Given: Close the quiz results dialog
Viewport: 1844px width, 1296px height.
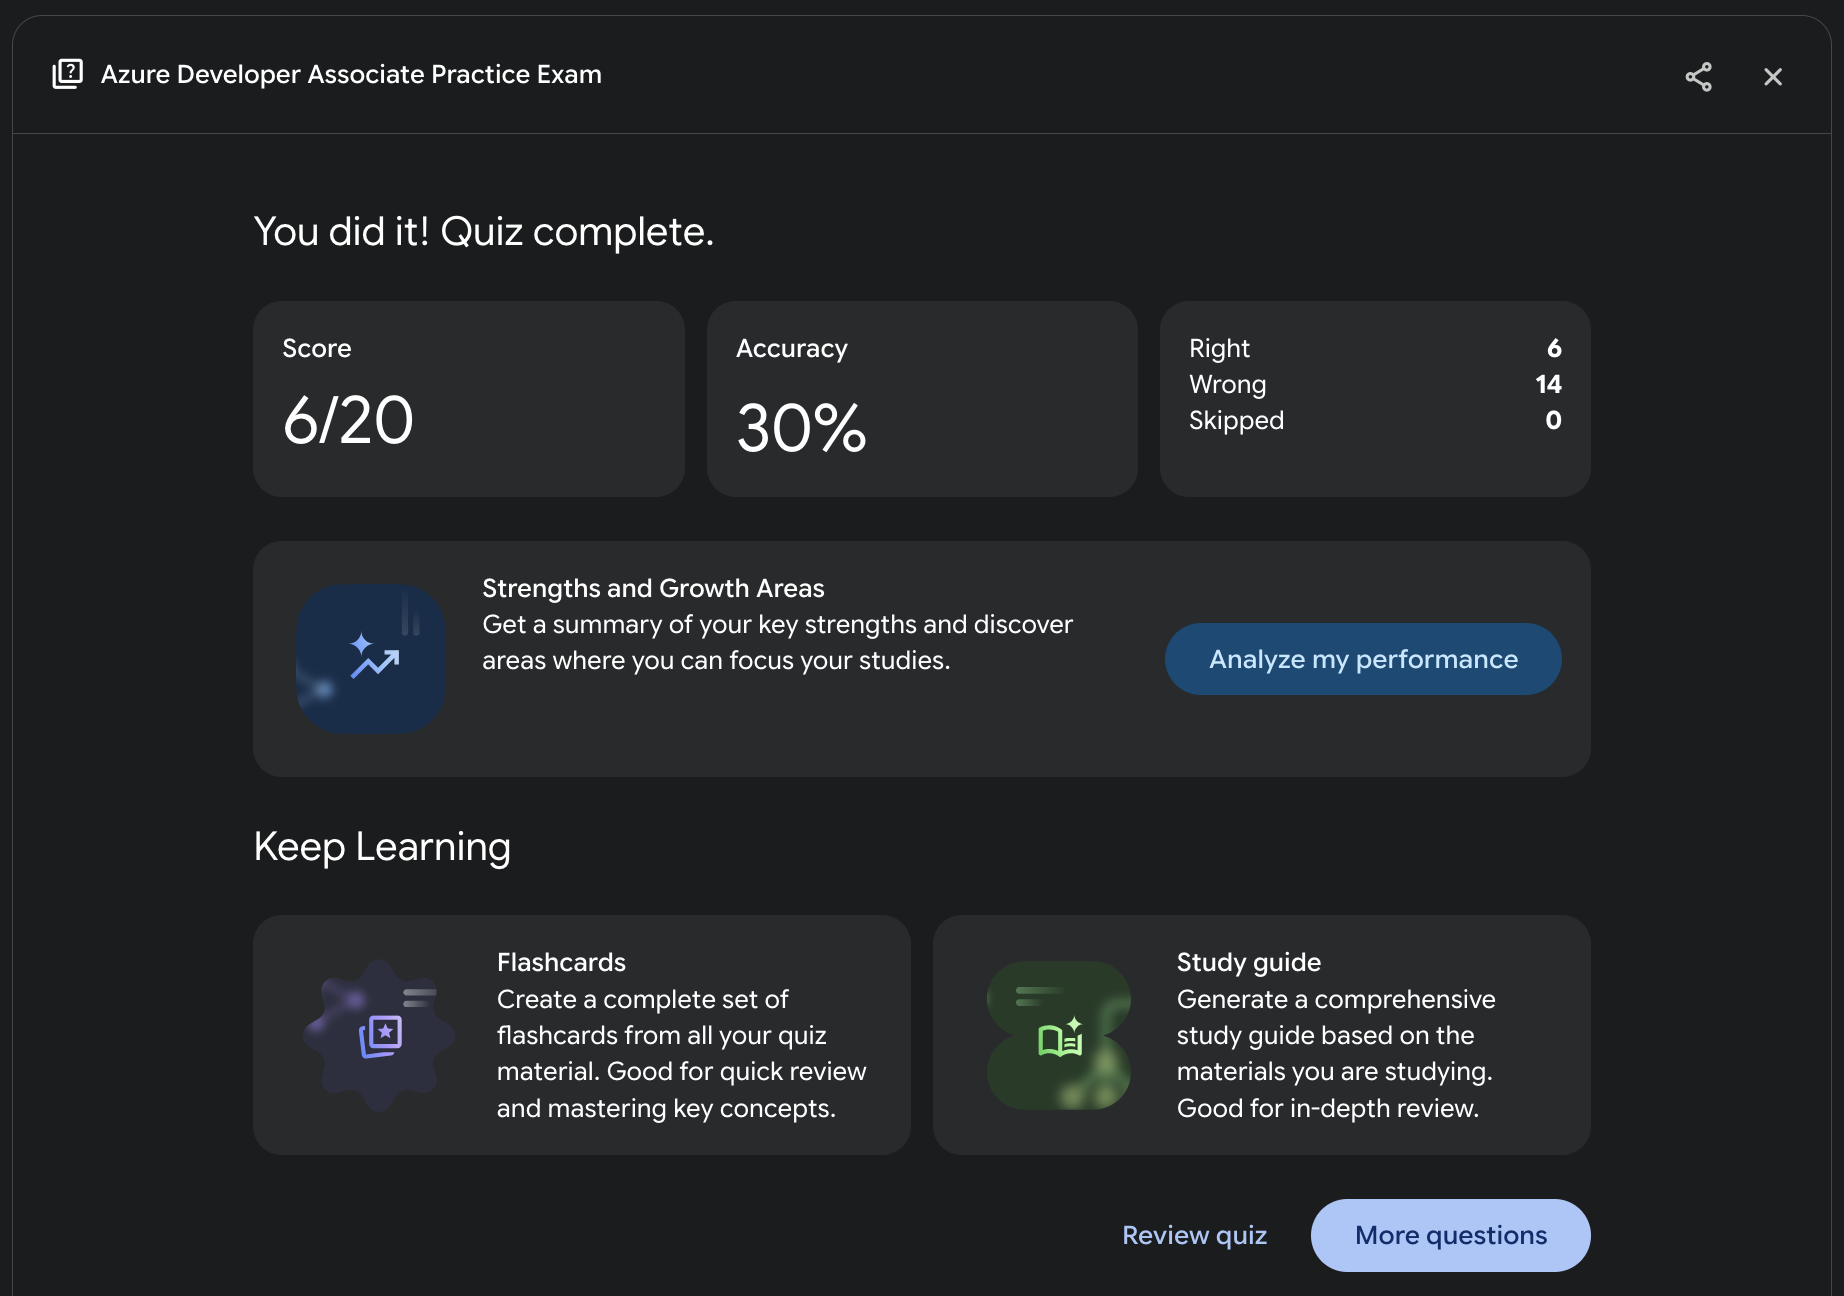Looking at the screenshot, I should point(1772,77).
